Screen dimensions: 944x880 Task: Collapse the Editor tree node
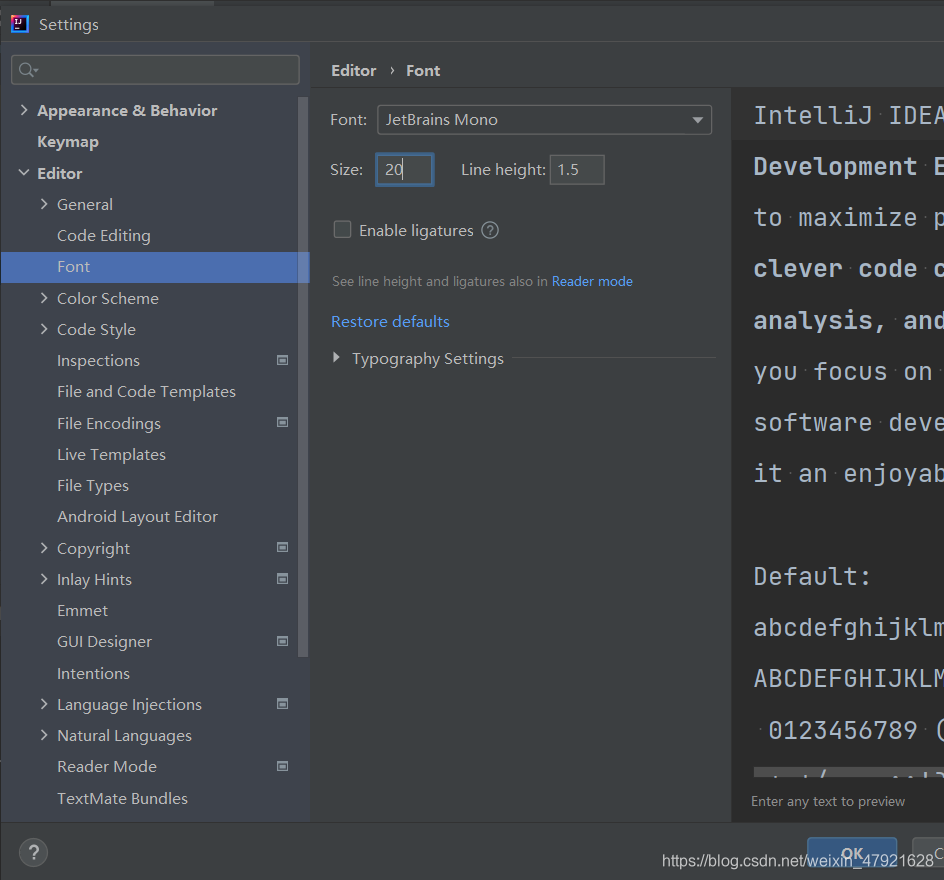[x=24, y=173]
